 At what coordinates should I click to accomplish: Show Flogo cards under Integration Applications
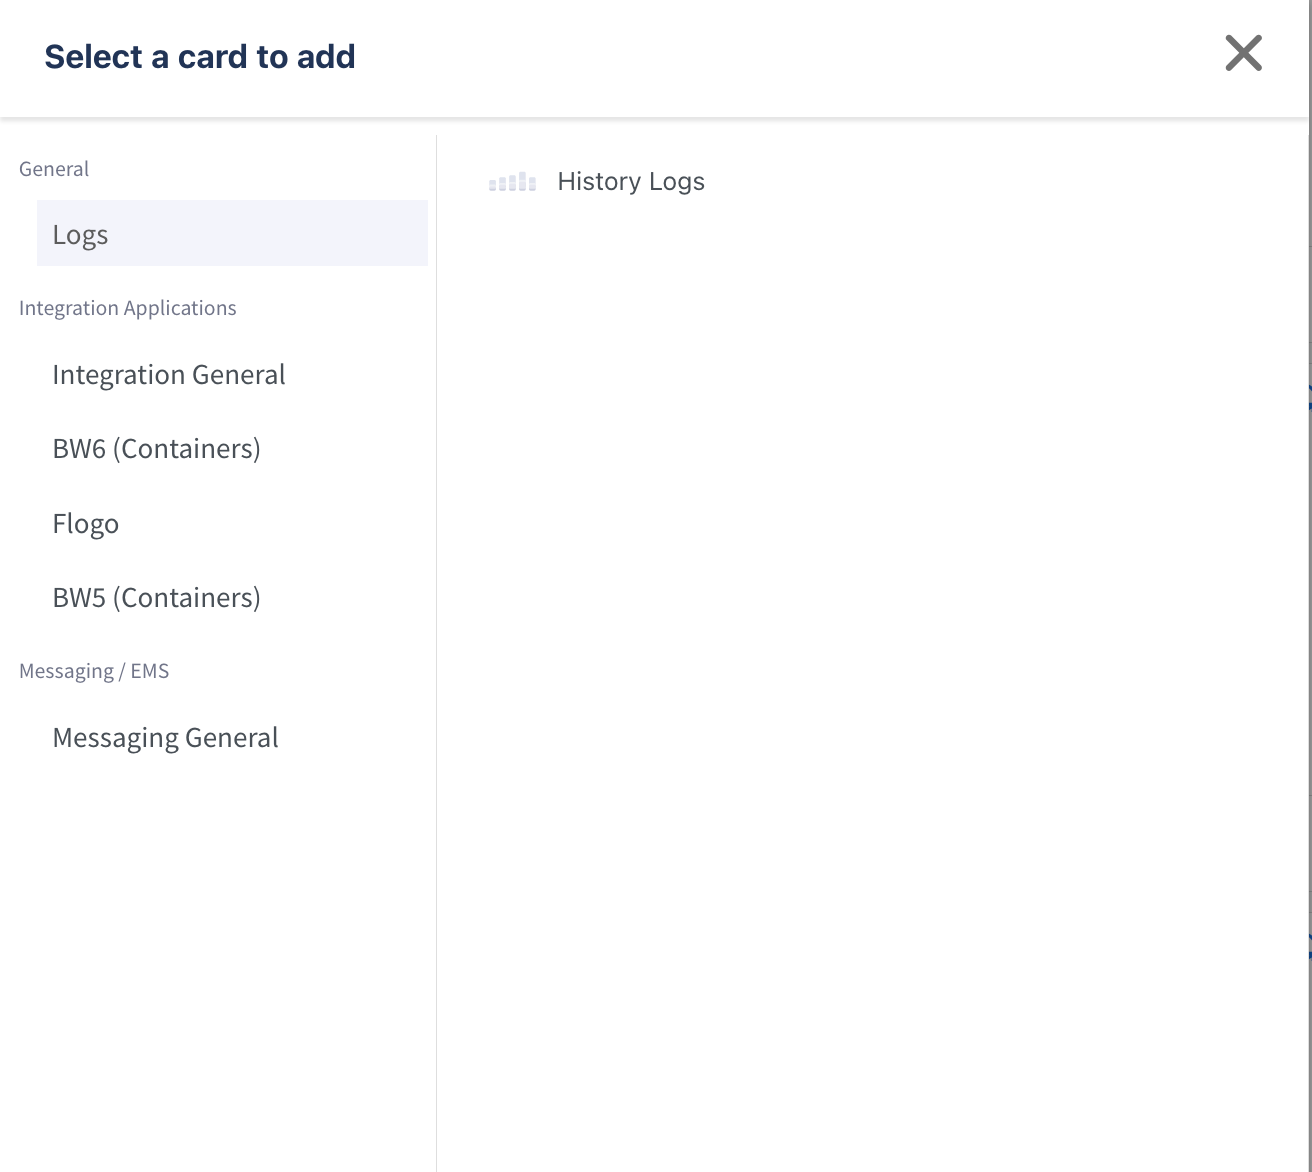85,524
